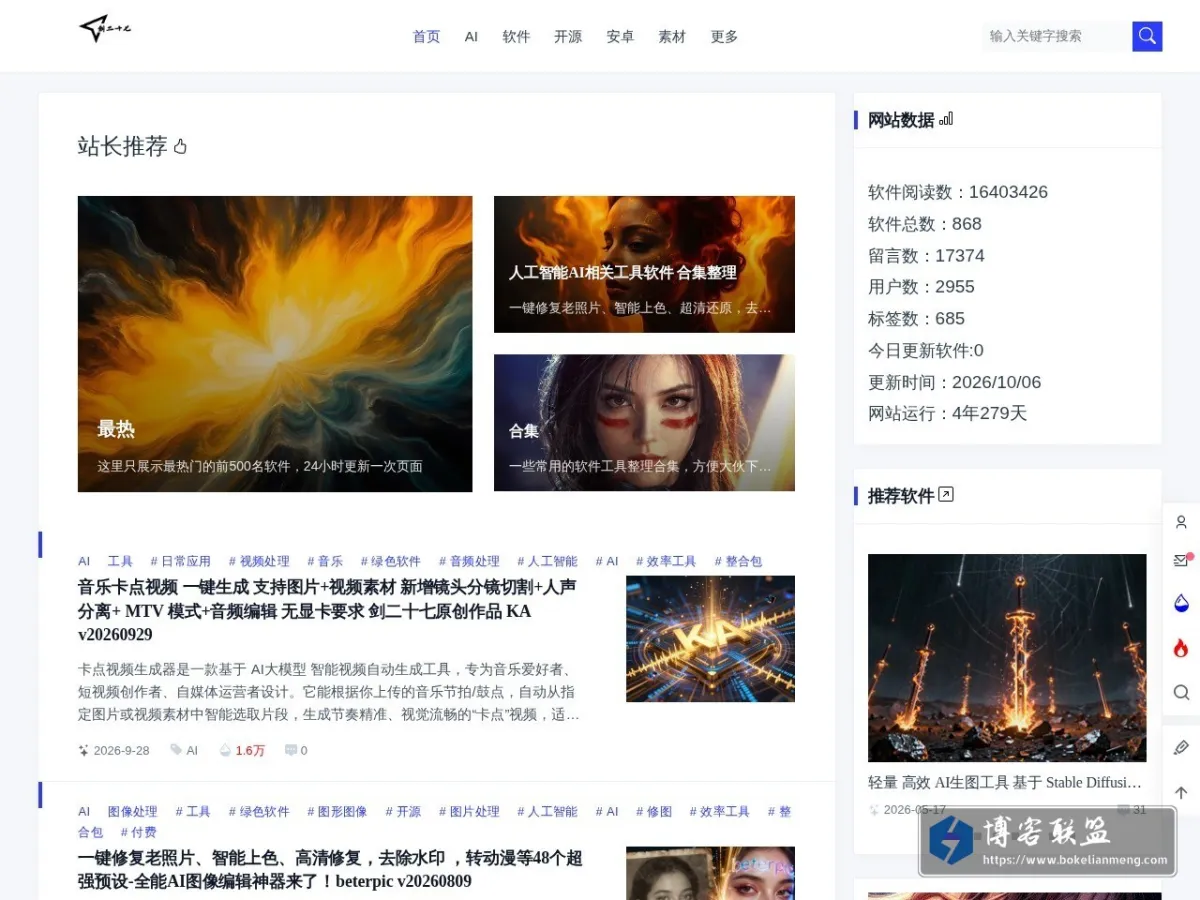Open the 素材 navigation menu item
Viewport: 1200px width, 900px height.
pyautogui.click(x=672, y=36)
